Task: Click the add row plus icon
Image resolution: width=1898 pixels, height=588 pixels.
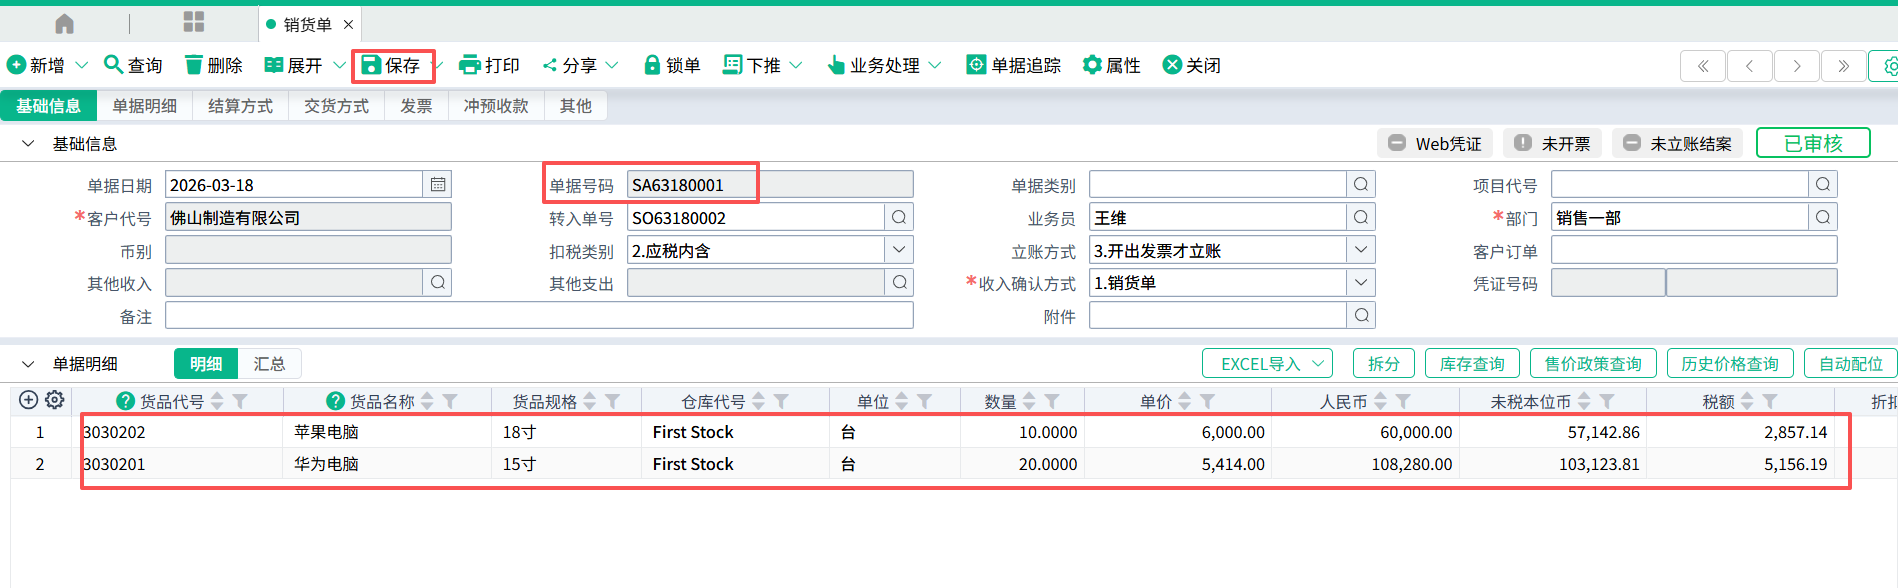Action: click(x=29, y=400)
